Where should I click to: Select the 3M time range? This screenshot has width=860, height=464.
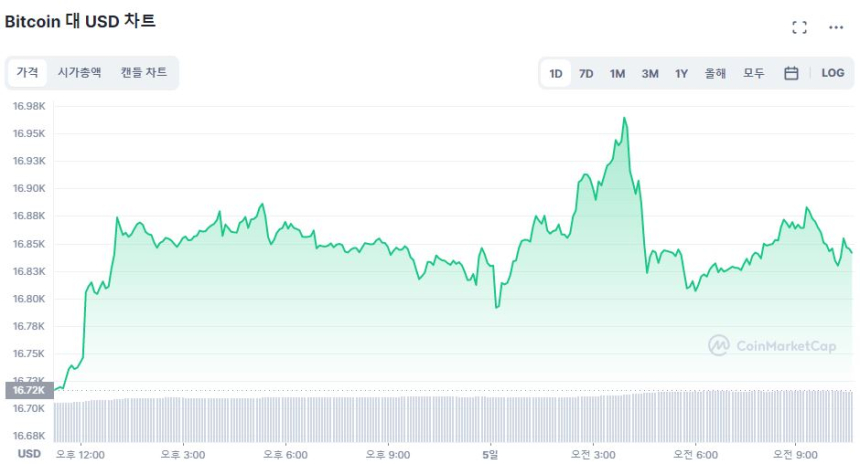click(650, 73)
